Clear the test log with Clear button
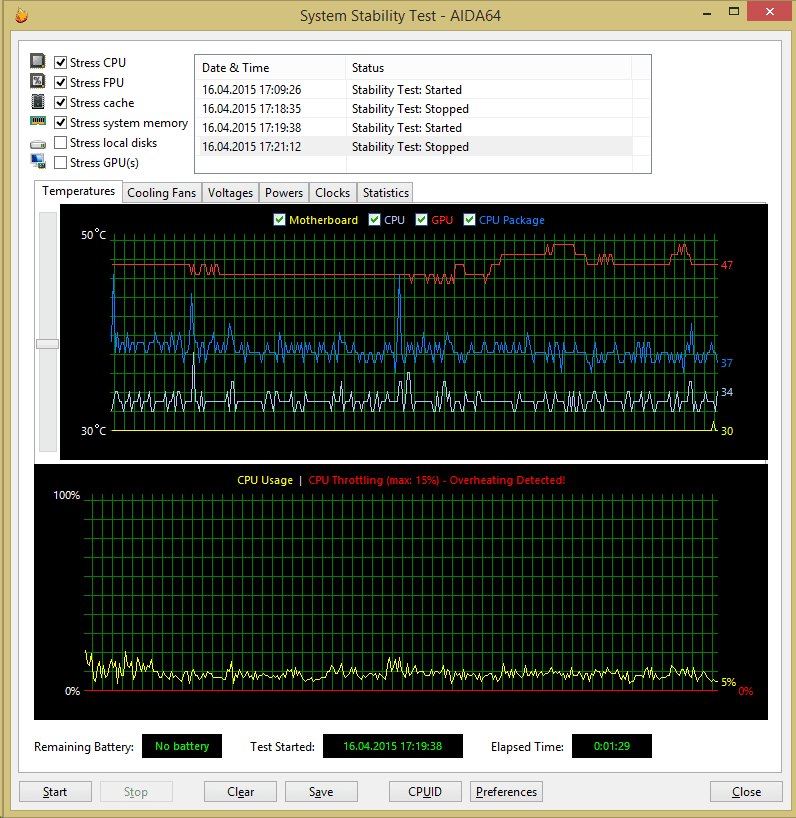This screenshot has height=818, width=796. pyautogui.click(x=240, y=791)
